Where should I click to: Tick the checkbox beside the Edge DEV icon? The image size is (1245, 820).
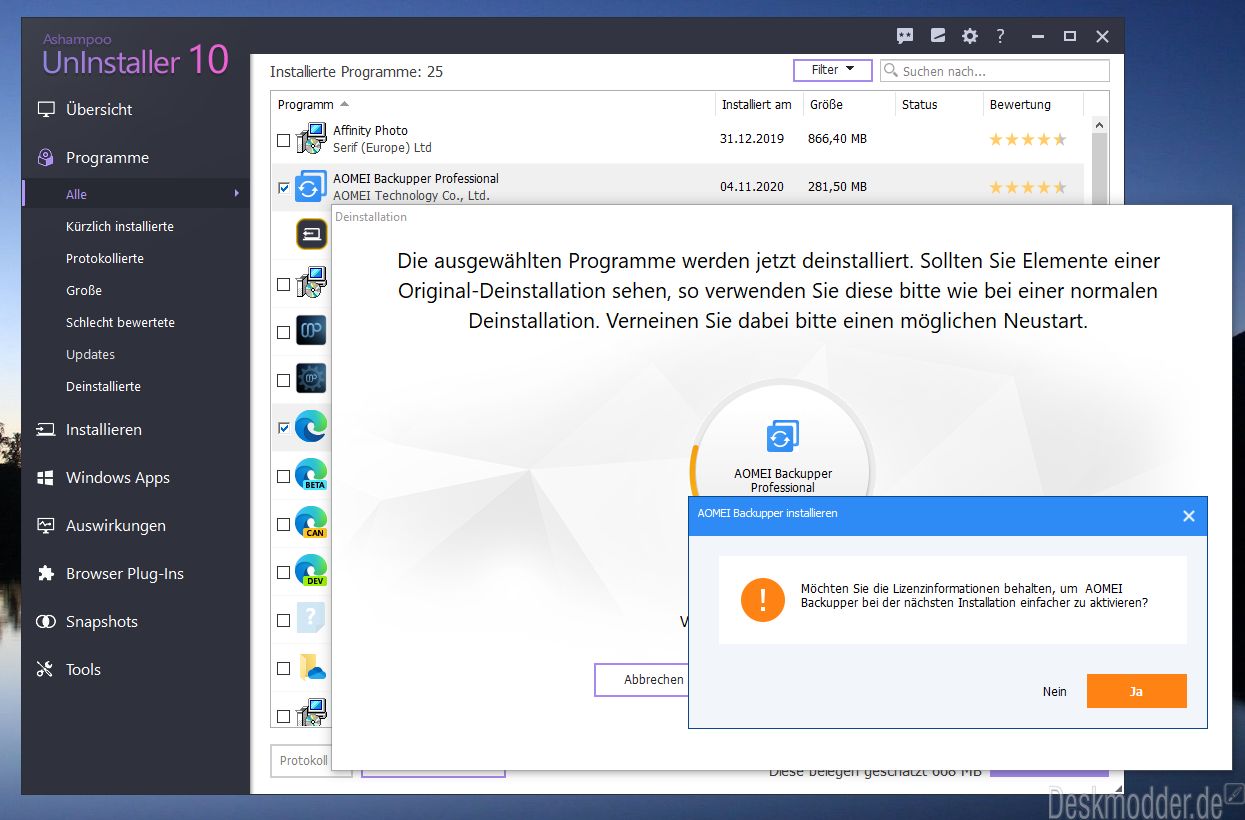pyautogui.click(x=283, y=572)
